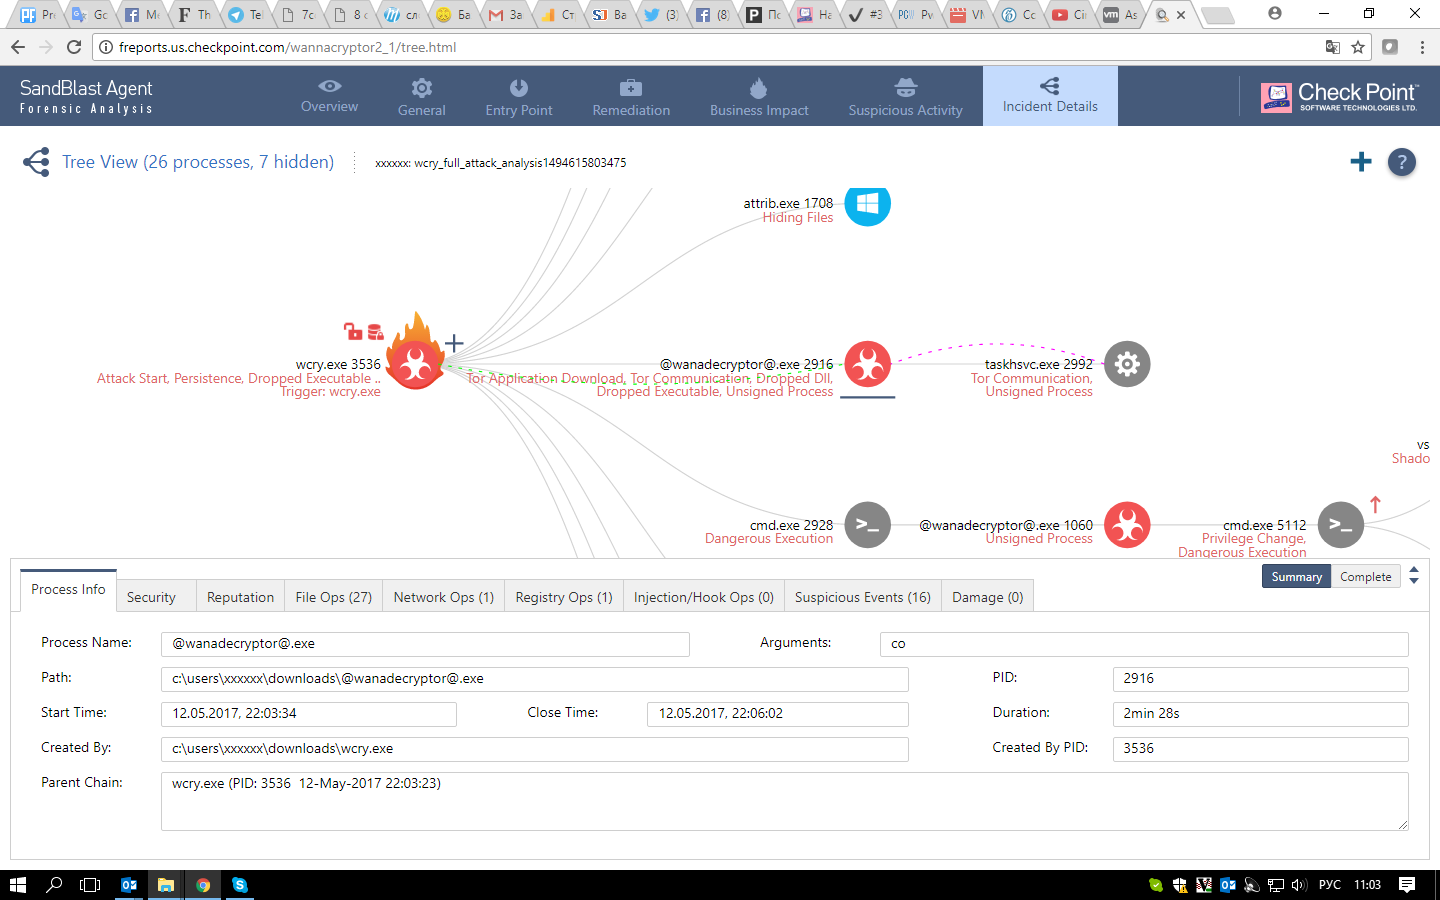
Task: Click the РУС language indicator
Action: click(1330, 885)
